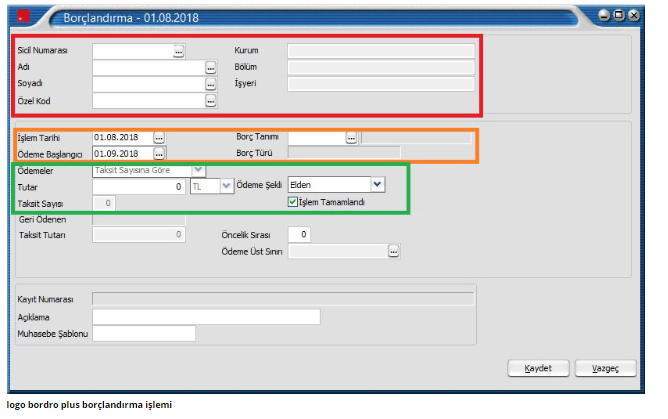
Task: Click into the Tutar amount field
Action: tap(138, 186)
